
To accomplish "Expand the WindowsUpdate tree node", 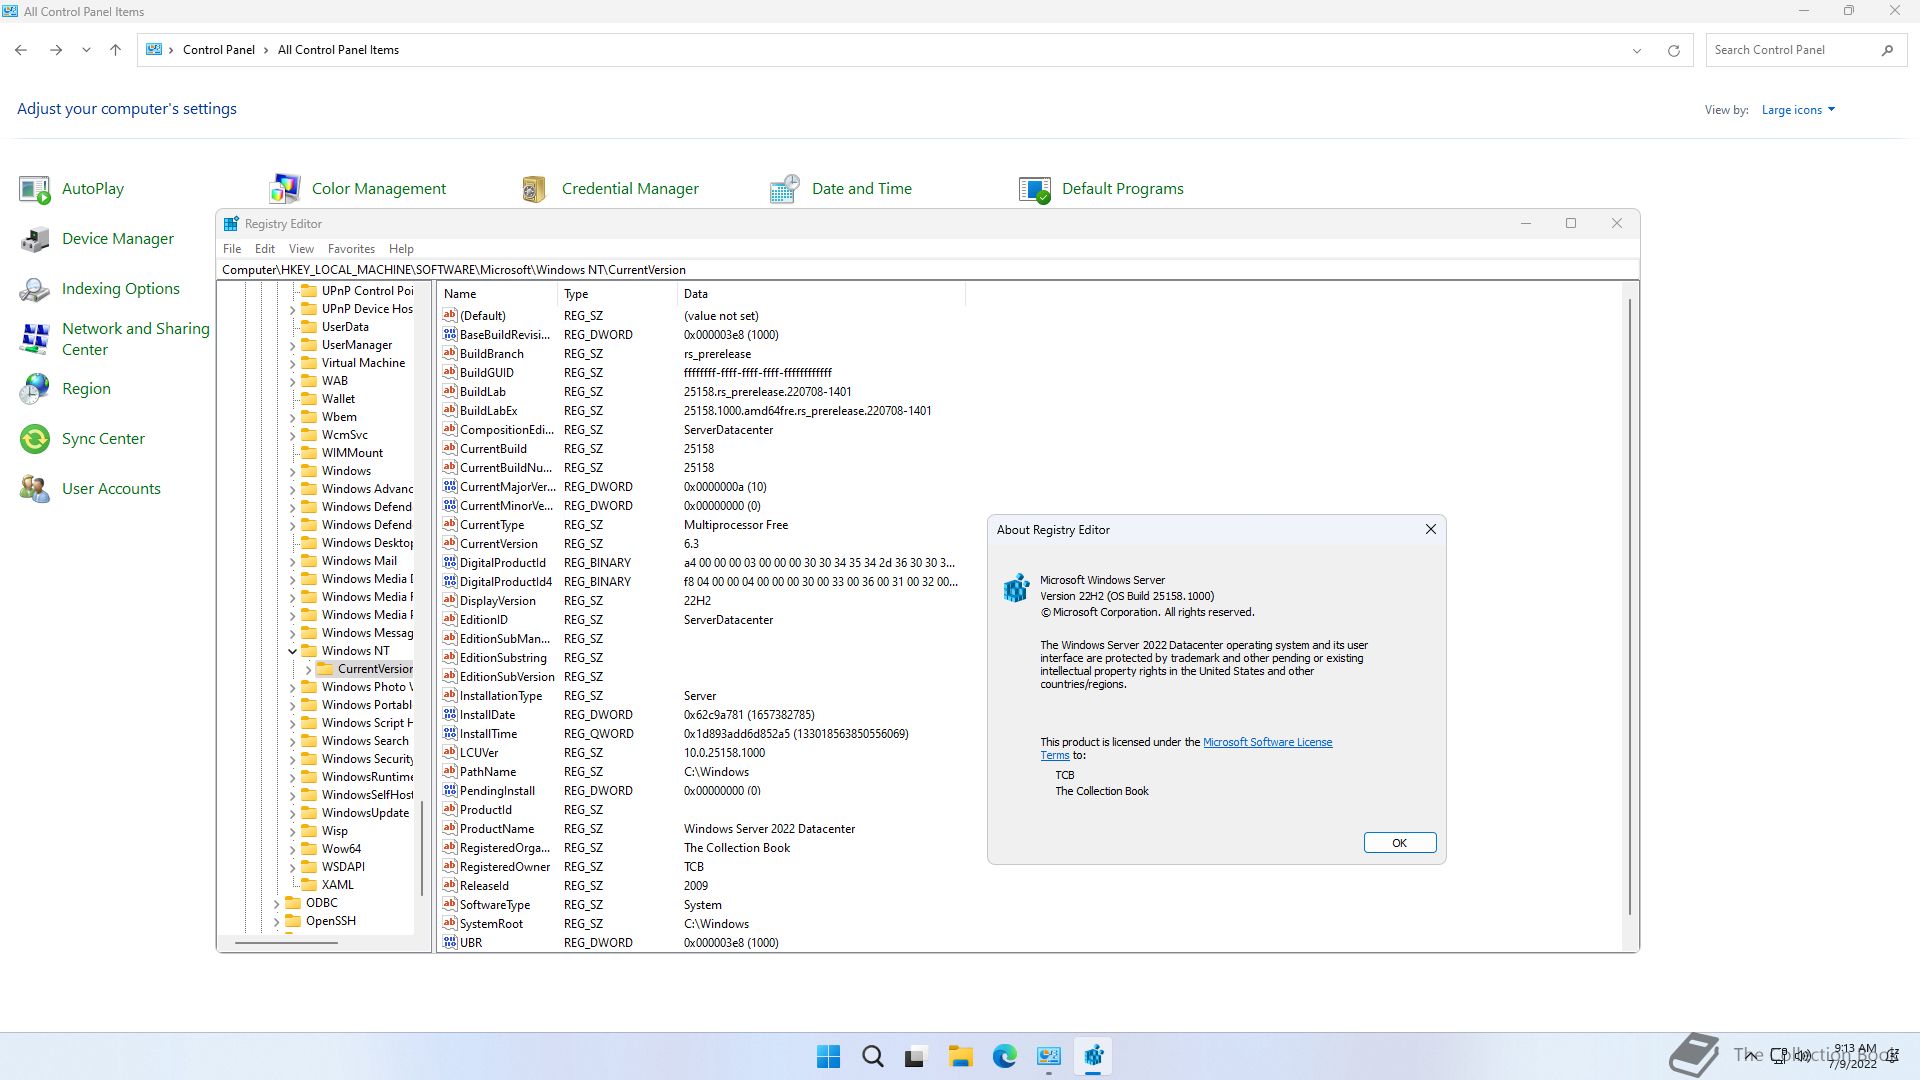I will point(293,813).
